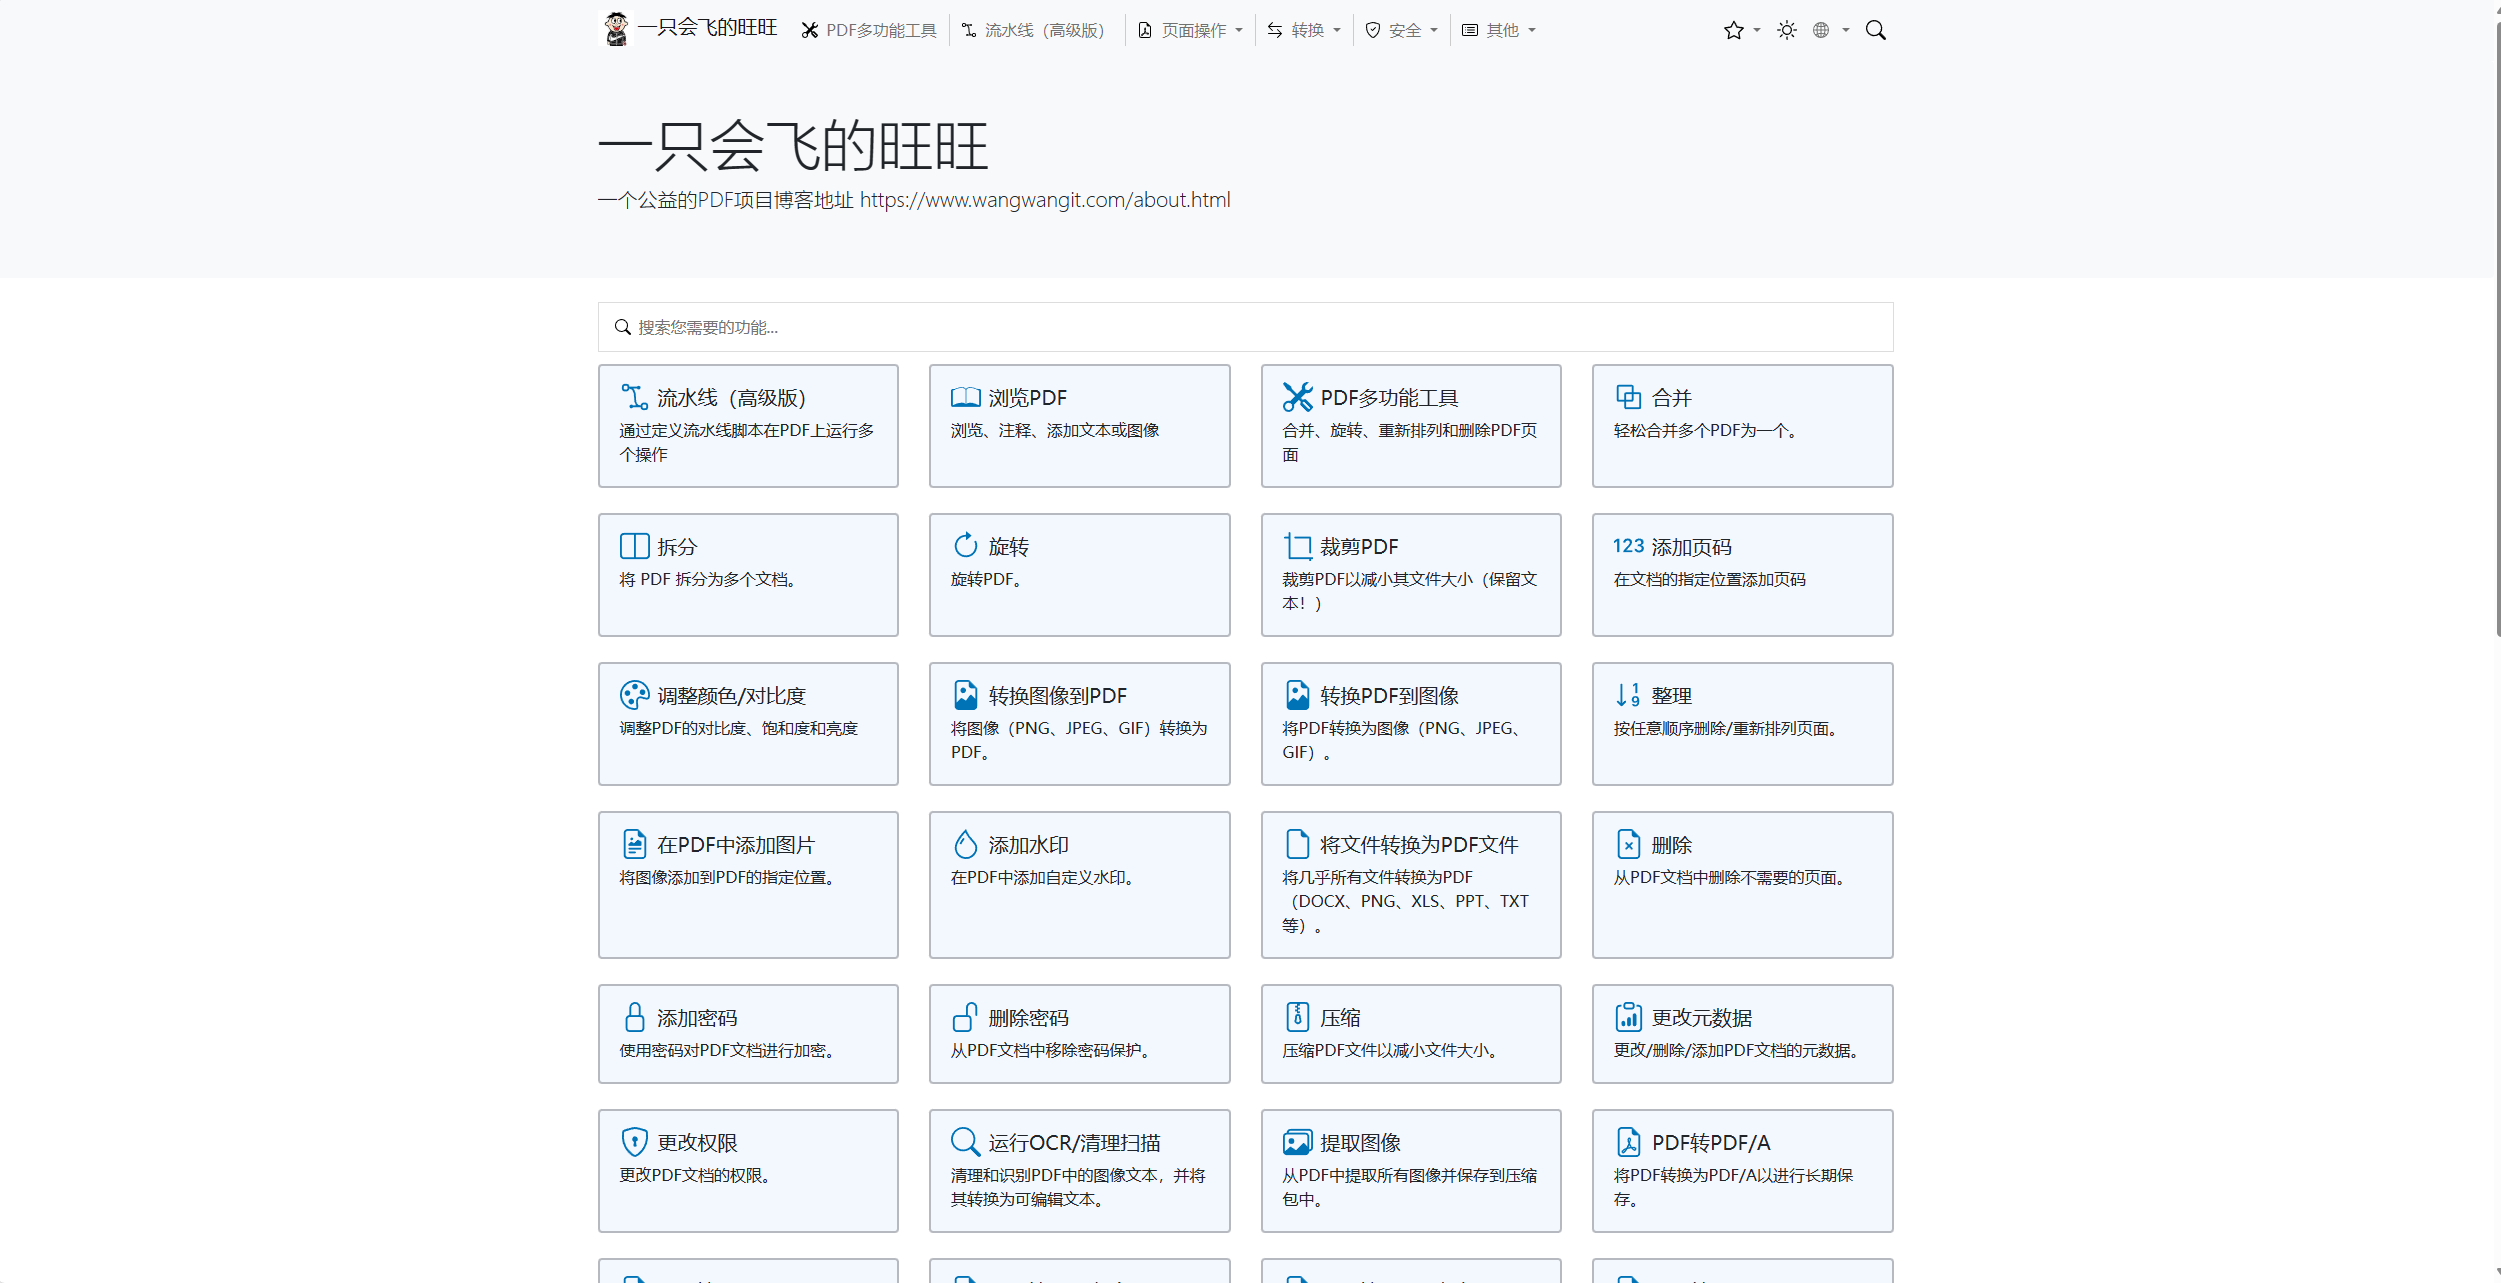
Task: Toggle dark mode with the sun icon
Action: pyautogui.click(x=1786, y=30)
